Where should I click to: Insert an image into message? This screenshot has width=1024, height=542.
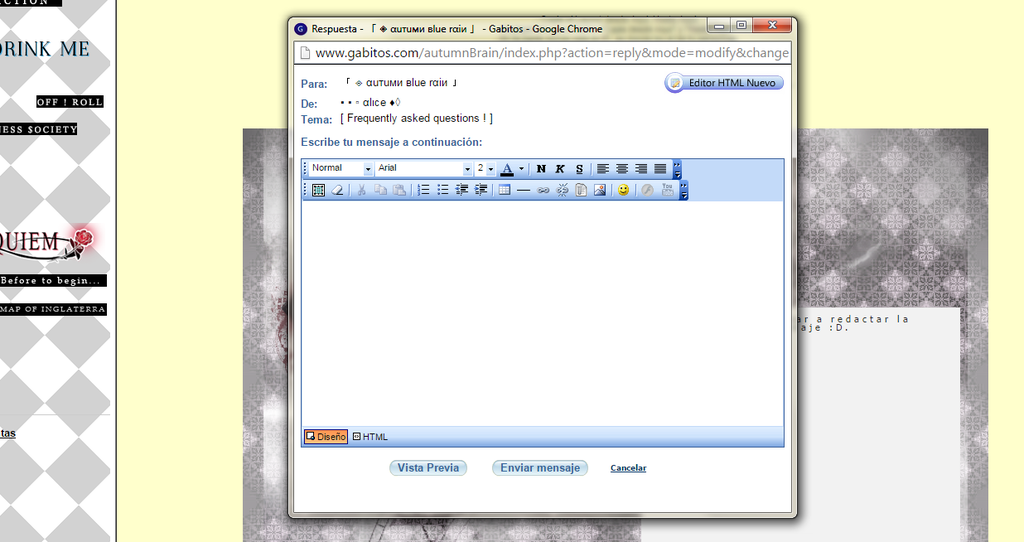600,190
